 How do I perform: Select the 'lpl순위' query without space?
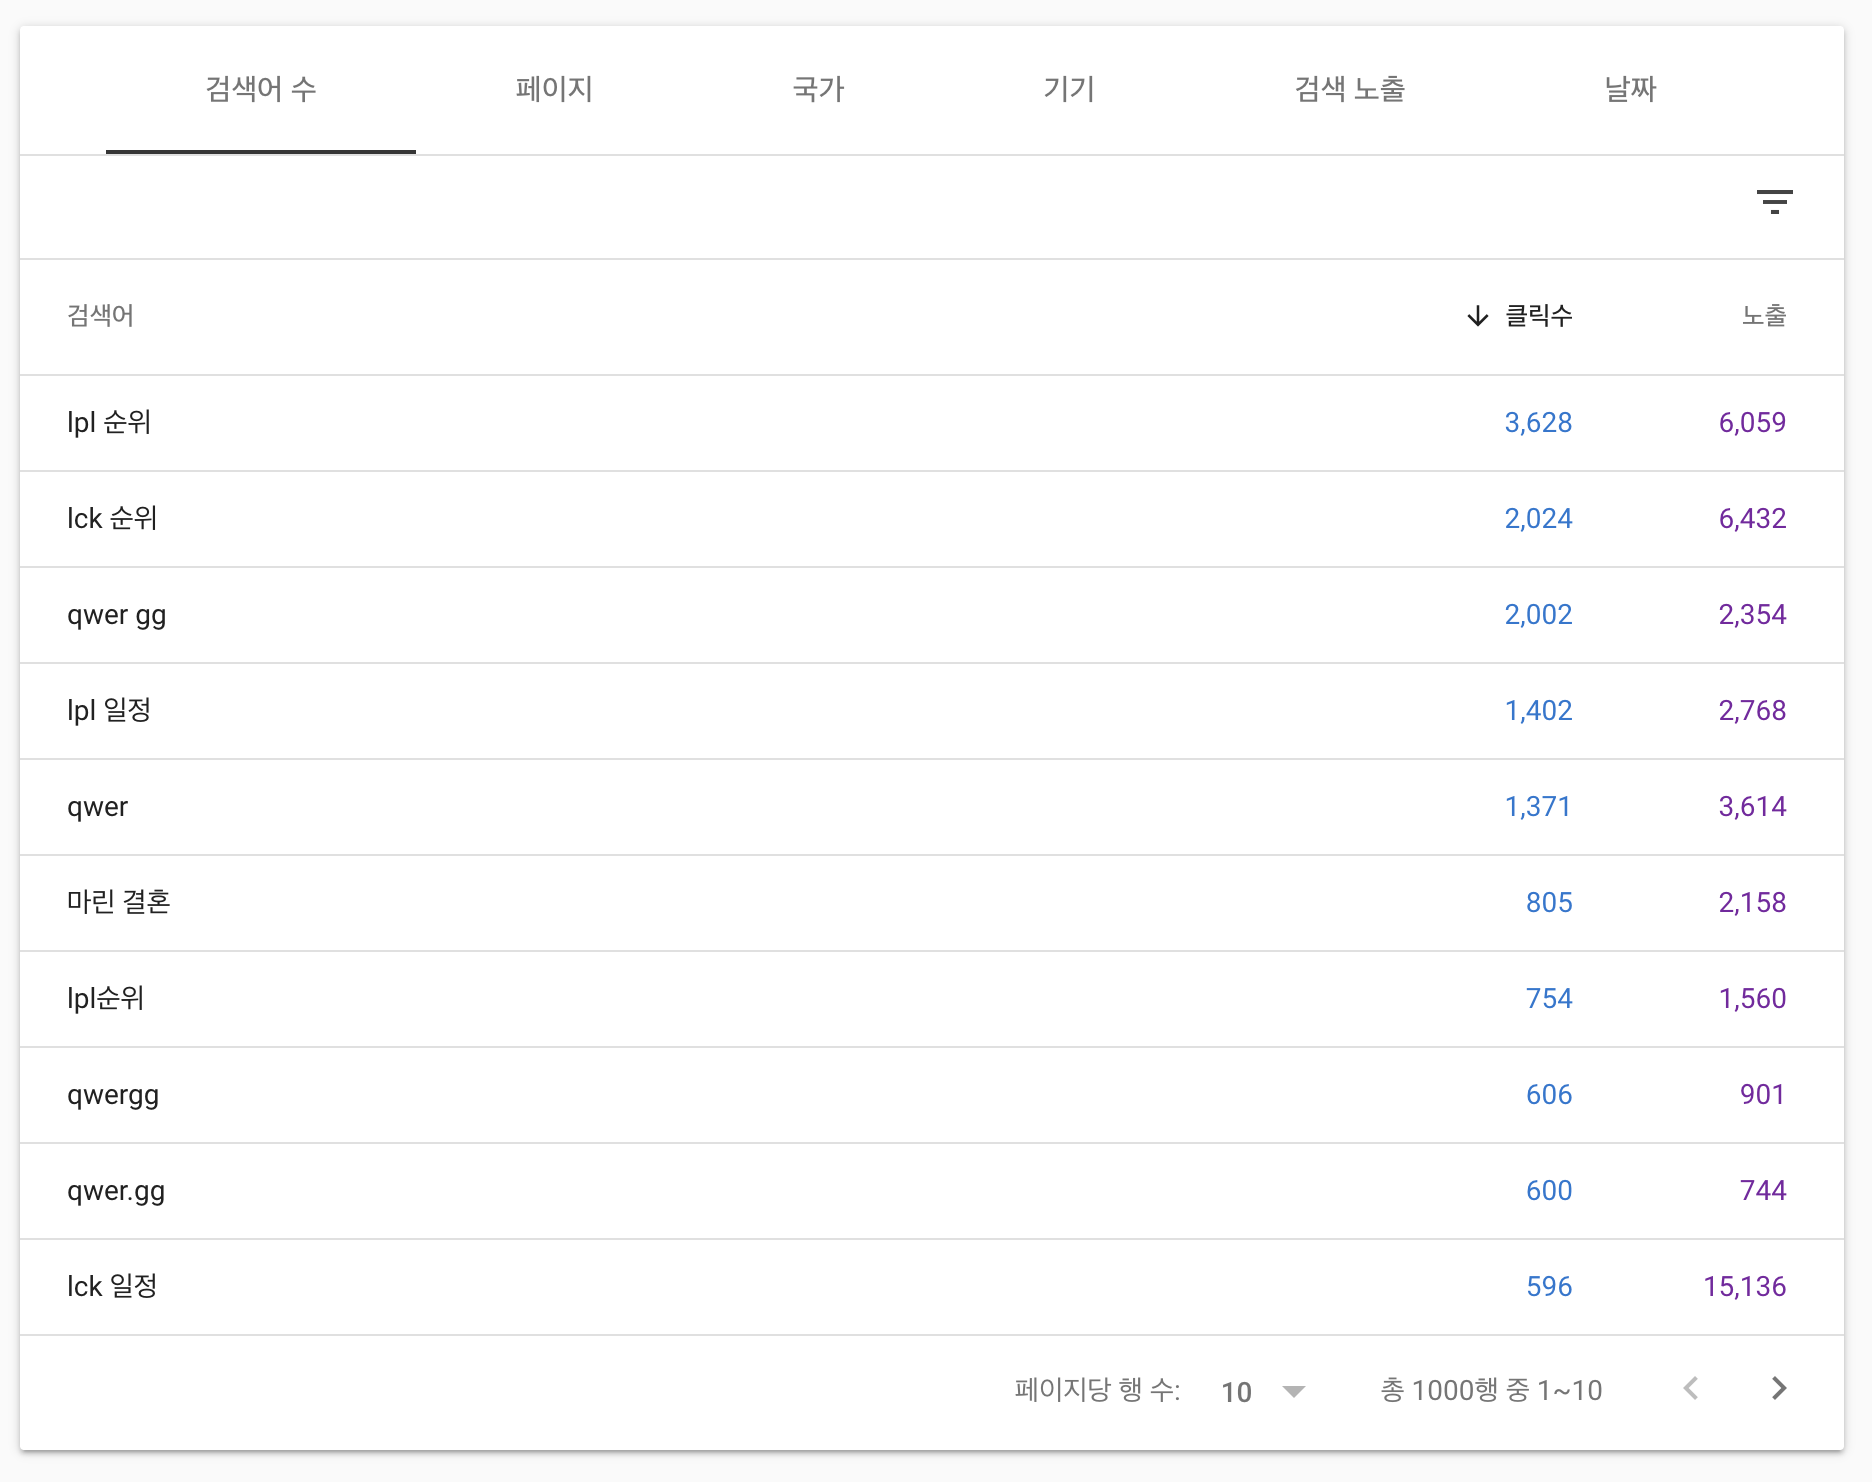[932, 999]
